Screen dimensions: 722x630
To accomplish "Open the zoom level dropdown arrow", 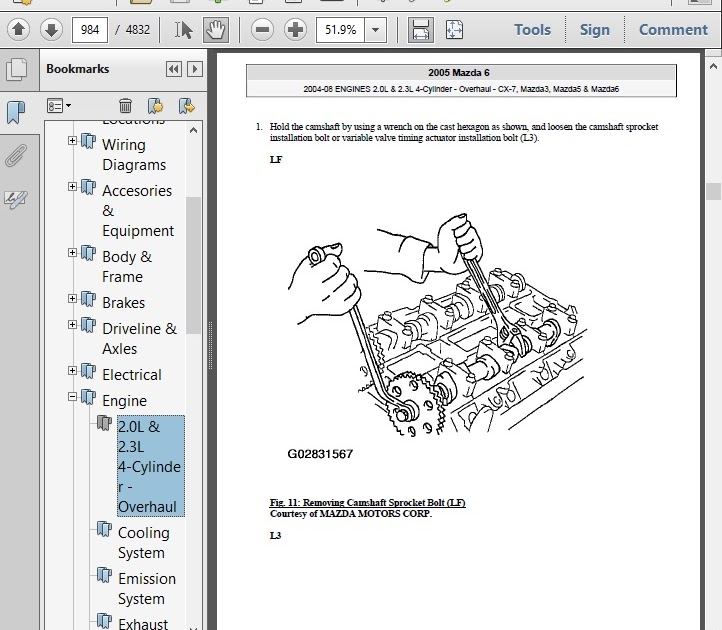I will click(x=375, y=30).
